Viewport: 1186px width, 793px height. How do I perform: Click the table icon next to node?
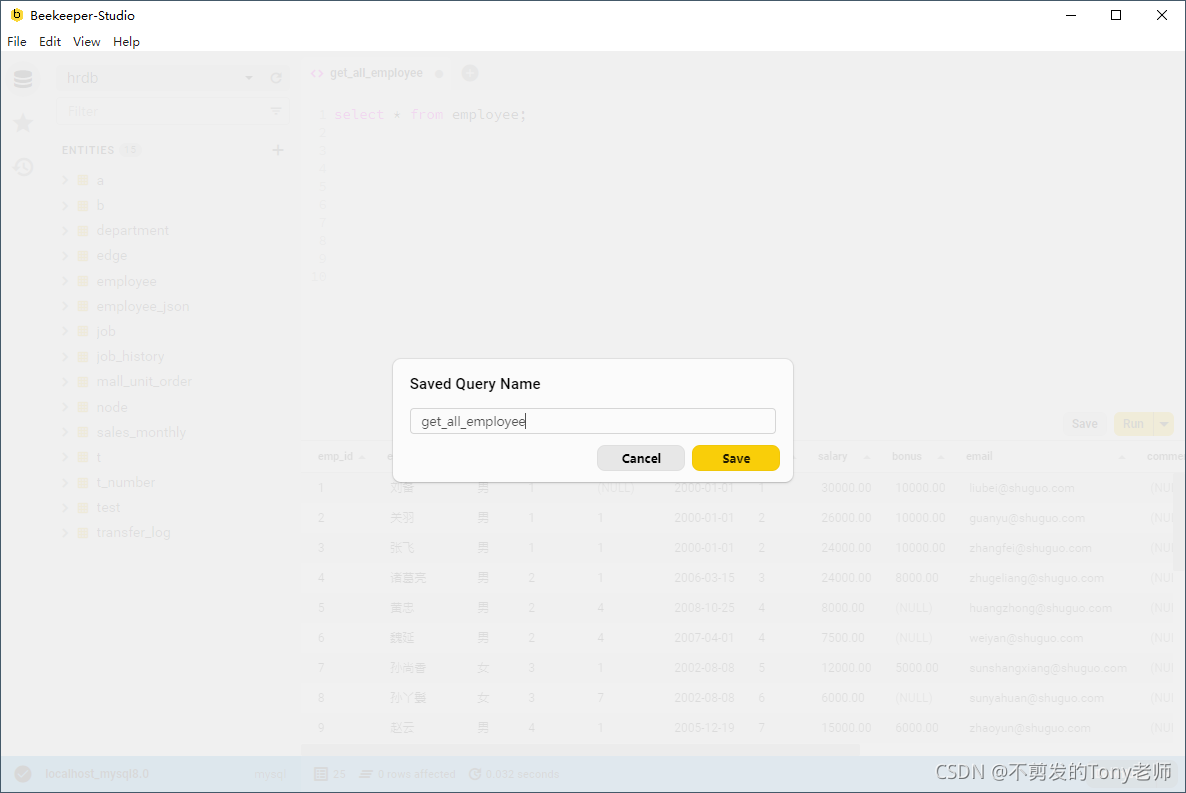click(83, 407)
